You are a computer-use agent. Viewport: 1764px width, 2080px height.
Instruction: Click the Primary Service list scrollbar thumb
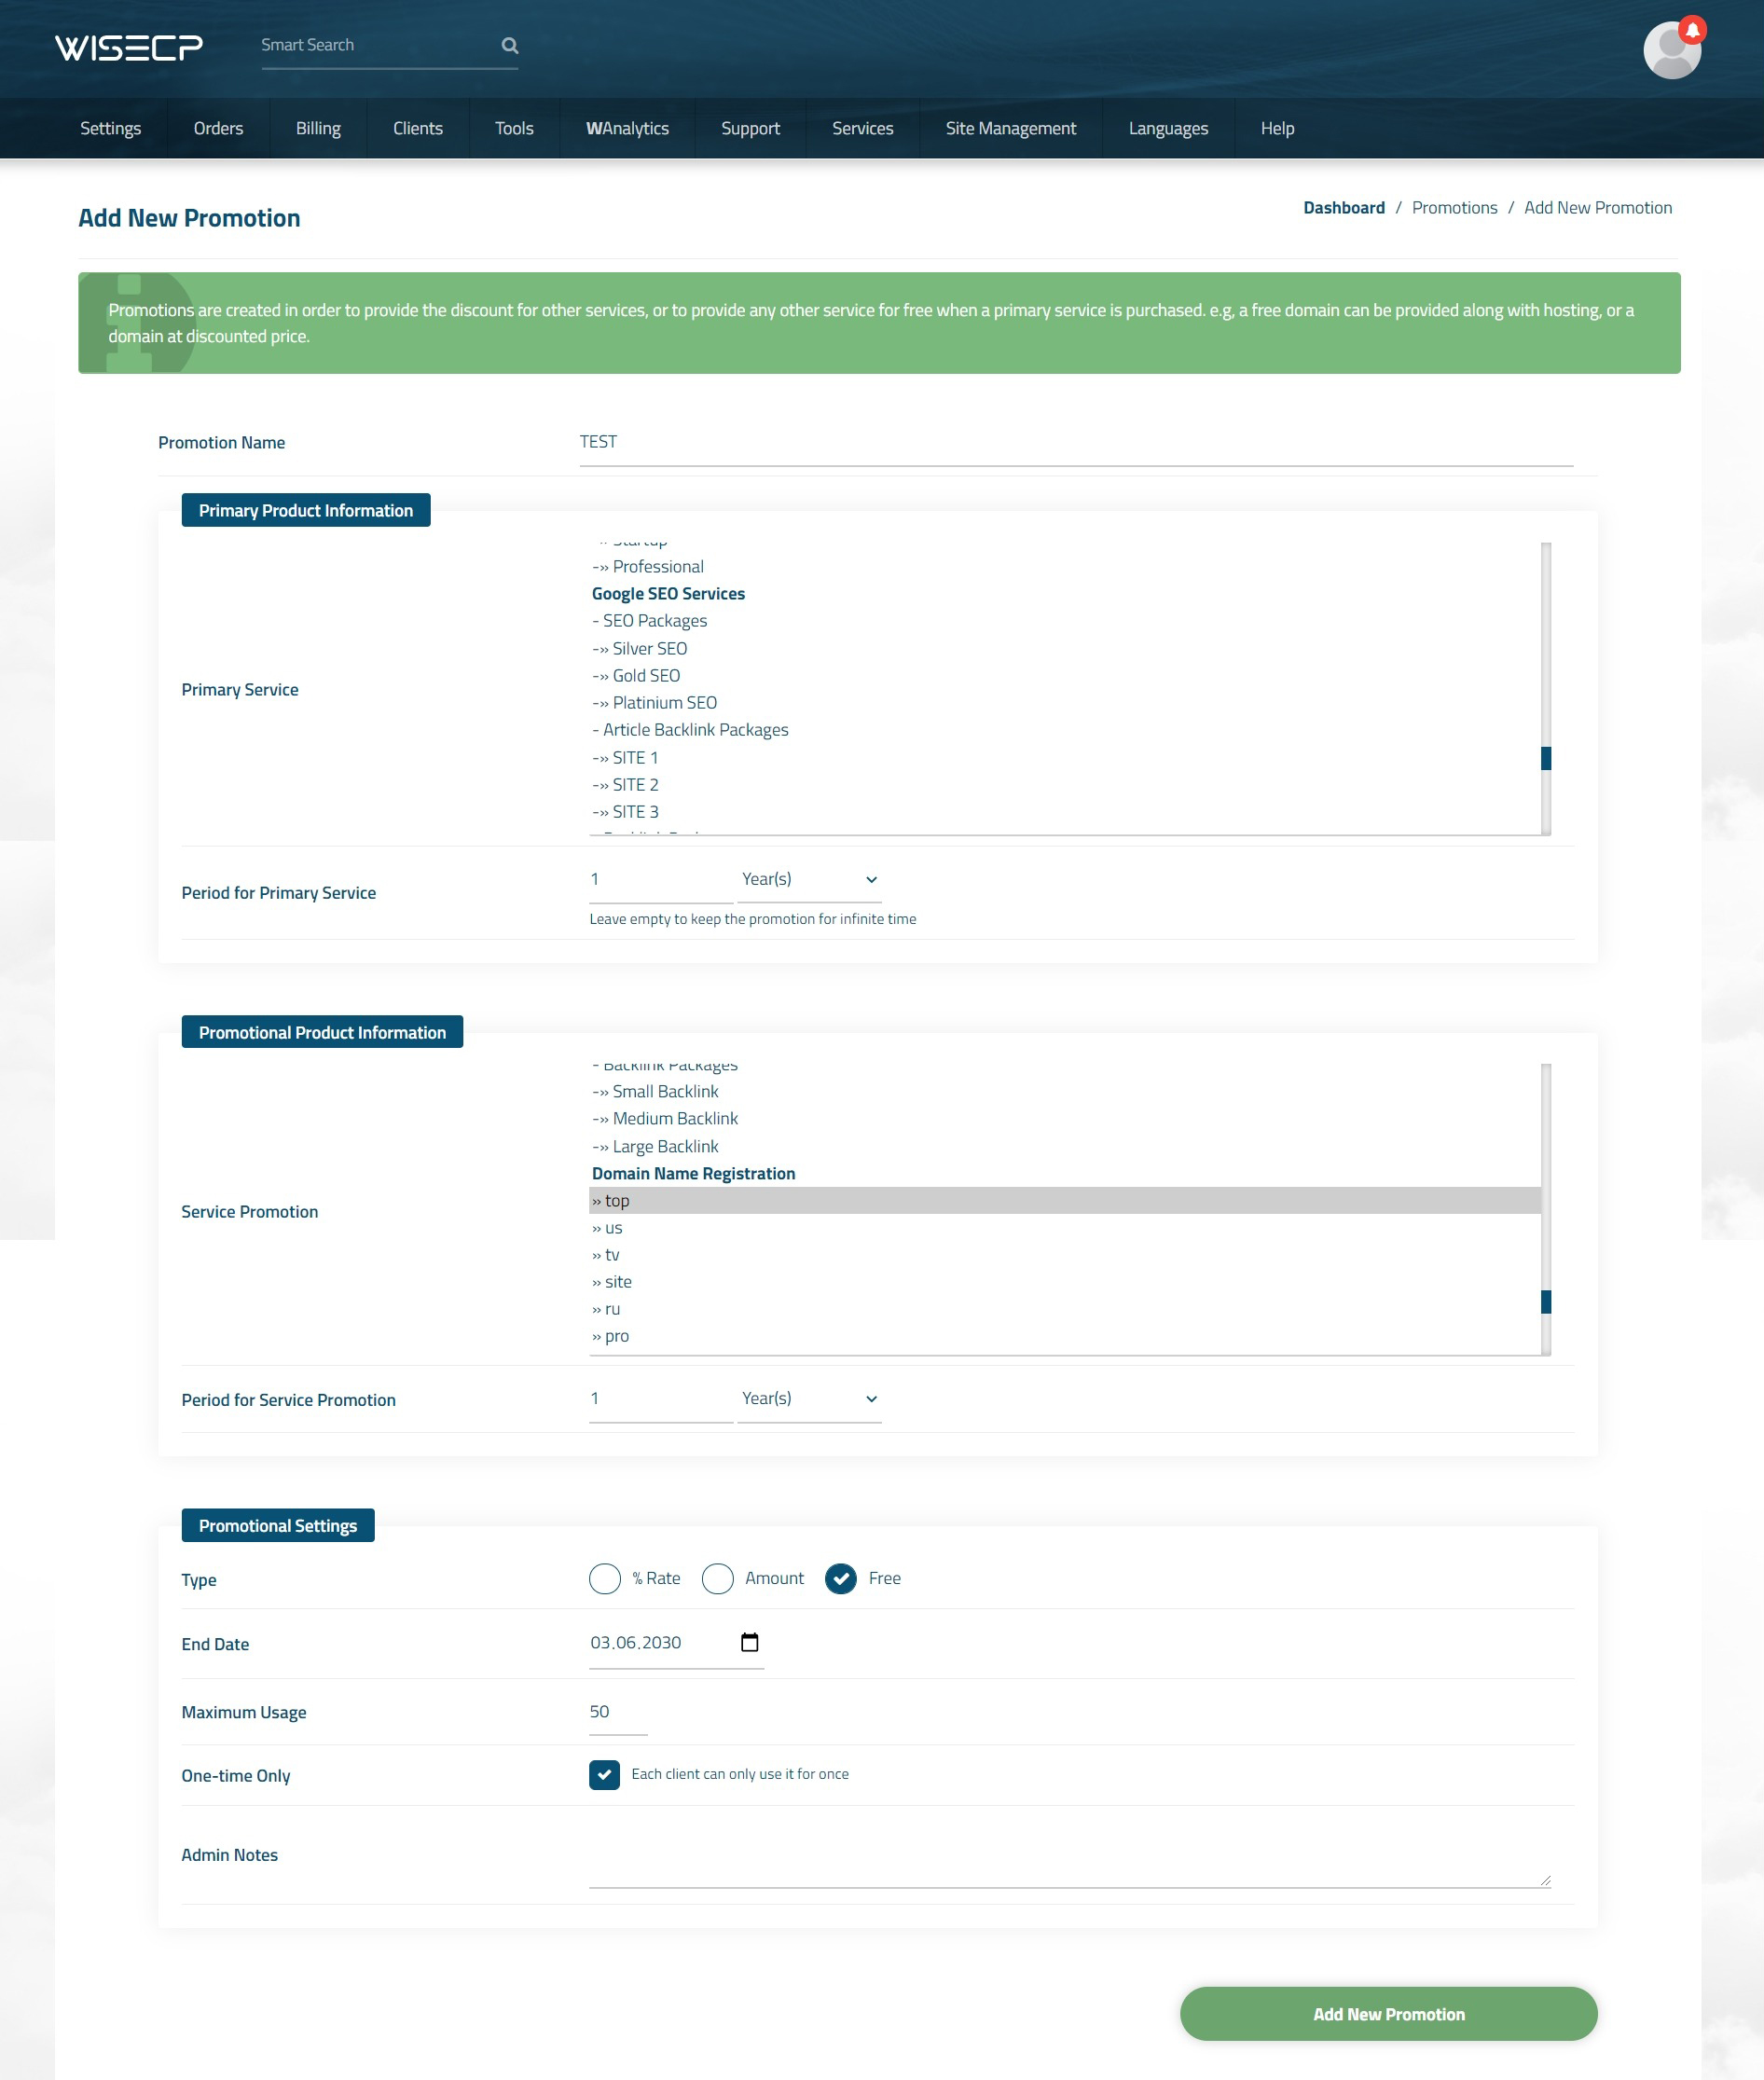[1546, 758]
